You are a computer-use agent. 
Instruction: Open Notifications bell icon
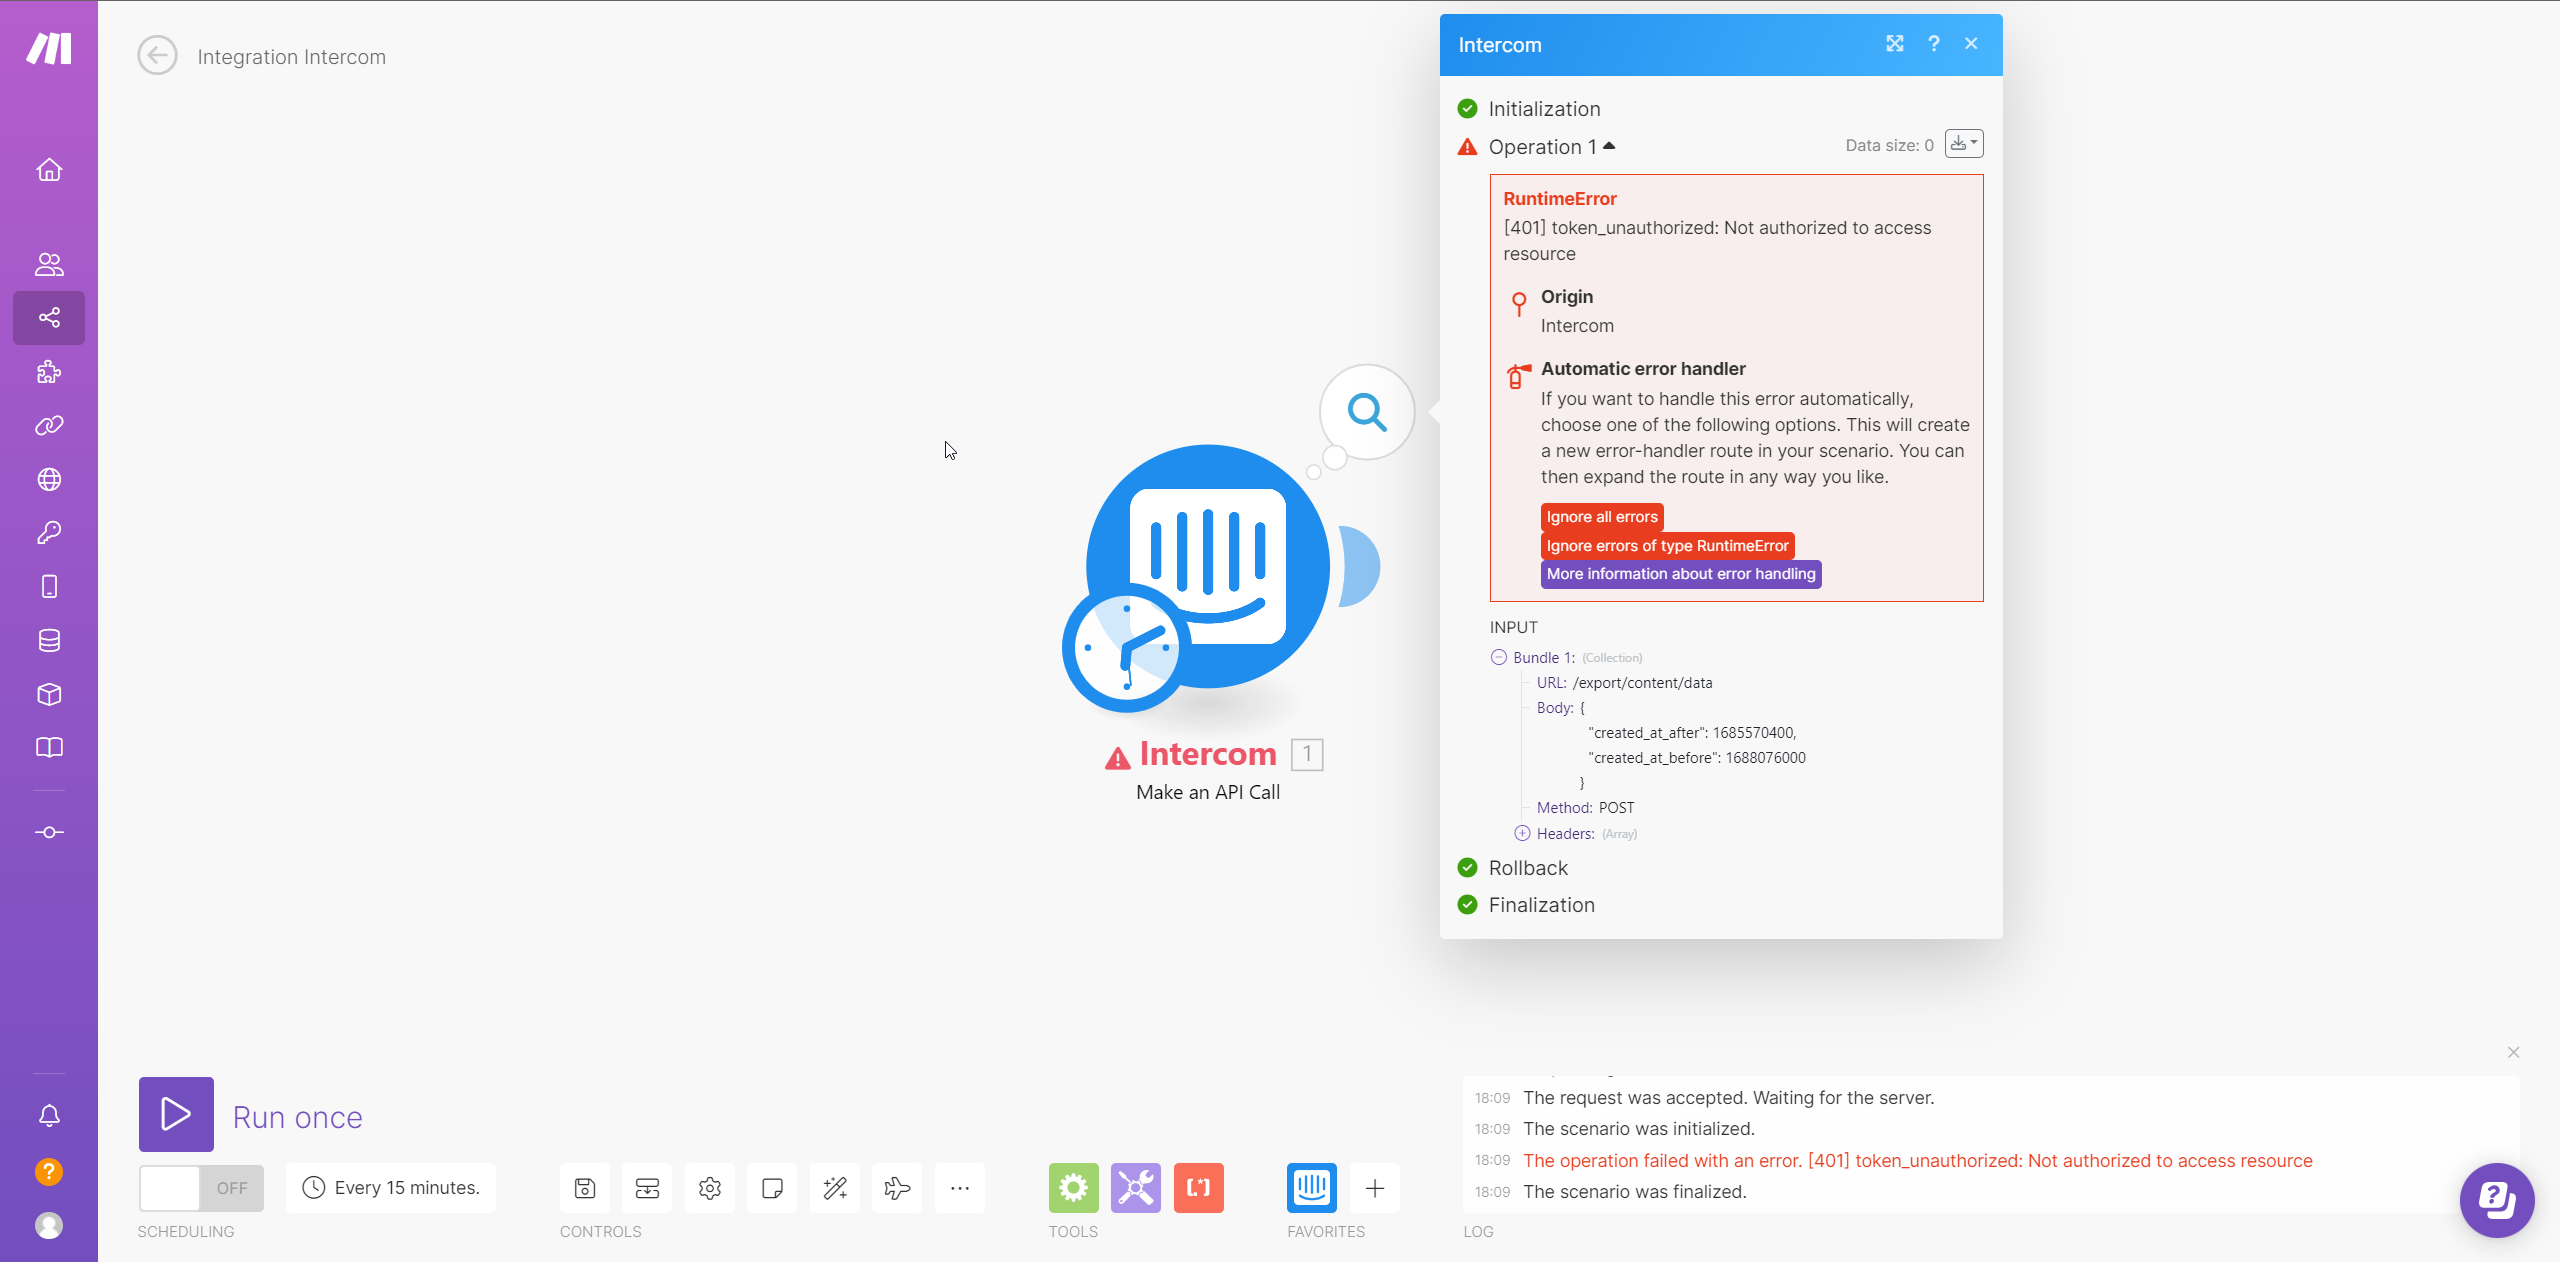[49, 1116]
